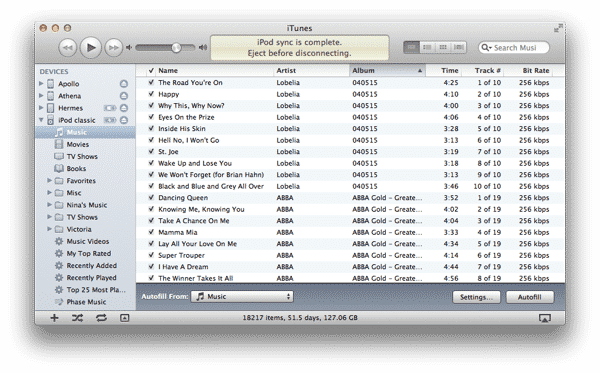Eject the Apollo device
Viewport: 600px width, 373px height.
(x=124, y=84)
